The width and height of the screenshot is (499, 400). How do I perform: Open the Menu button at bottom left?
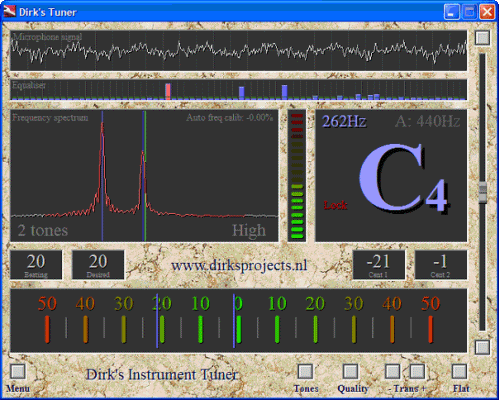pyautogui.click(x=18, y=371)
